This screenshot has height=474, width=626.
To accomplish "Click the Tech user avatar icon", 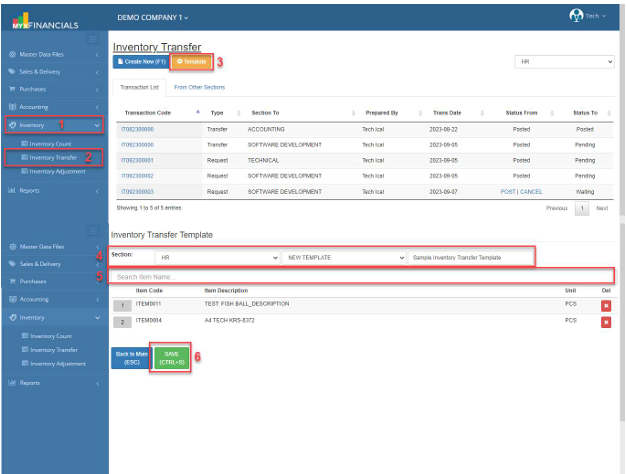I will 576,16.
